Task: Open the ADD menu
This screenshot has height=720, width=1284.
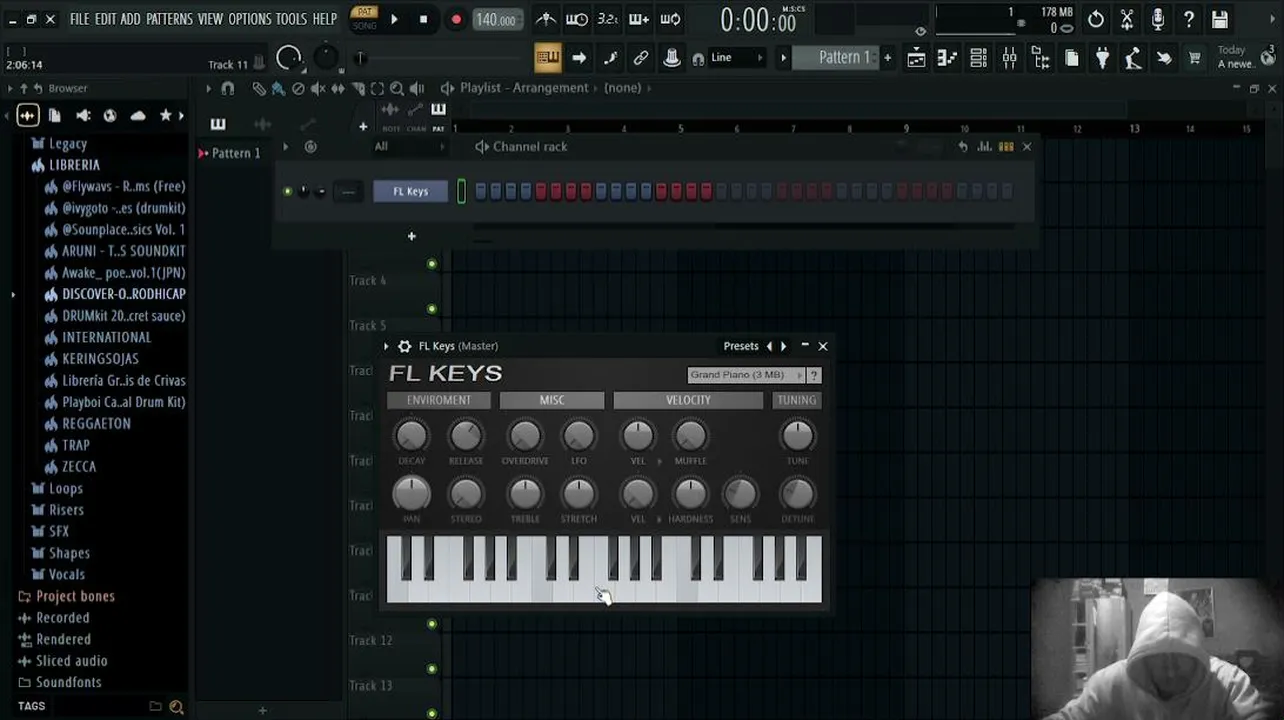Action: [x=131, y=19]
